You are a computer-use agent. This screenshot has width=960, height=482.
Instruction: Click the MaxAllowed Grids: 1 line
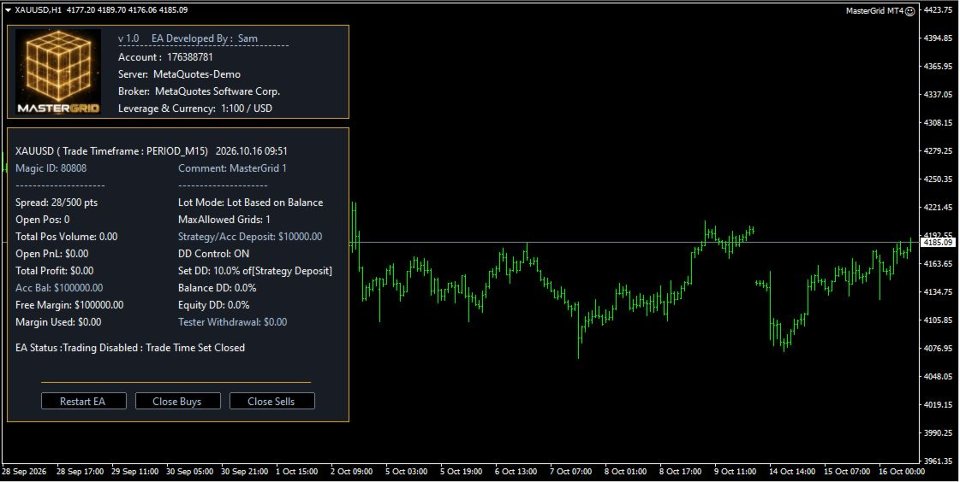click(224, 219)
